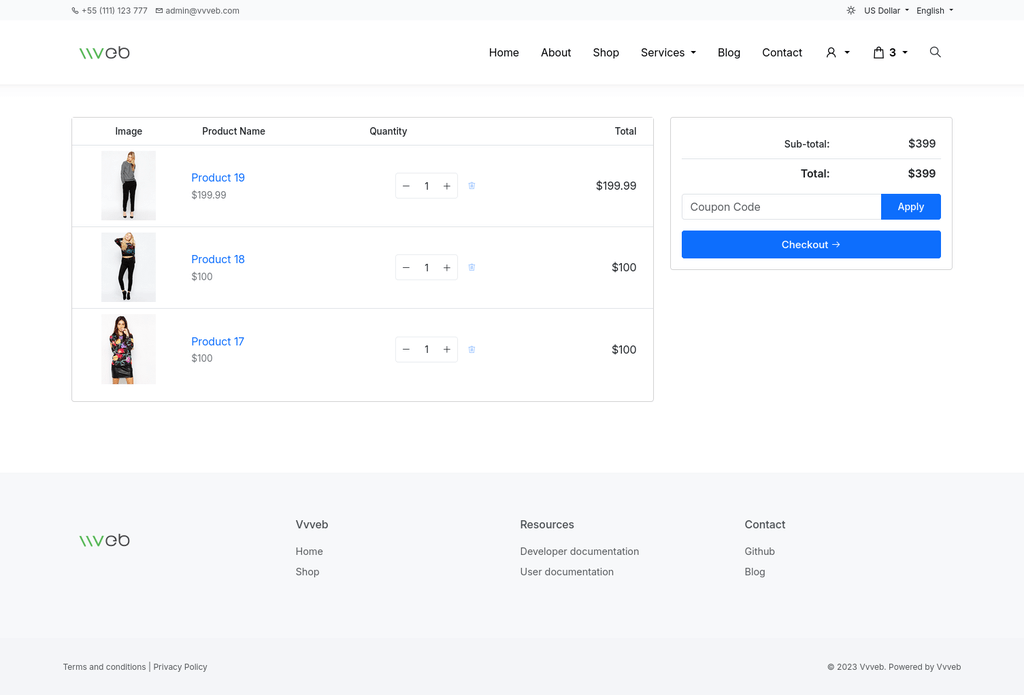Toggle the light/dark theme sun icon
Screen dimensions: 1024x695
[x=851, y=10]
